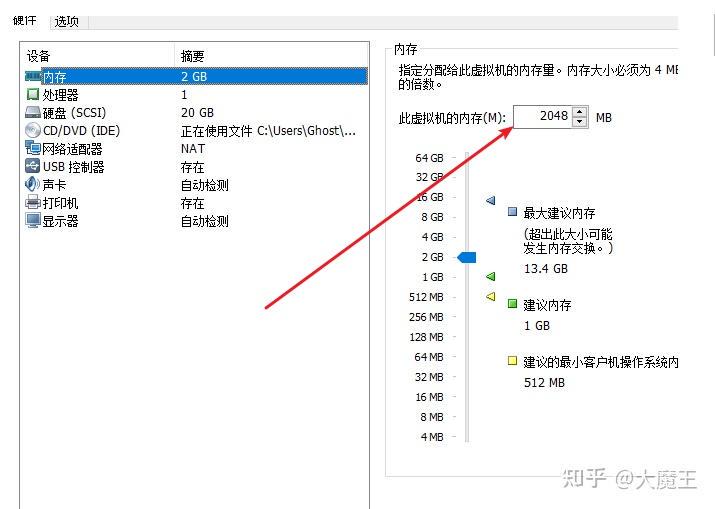Click the 64 GB label on the slider scale
Viewport: 715px width, 509px height.
[429, 158]
